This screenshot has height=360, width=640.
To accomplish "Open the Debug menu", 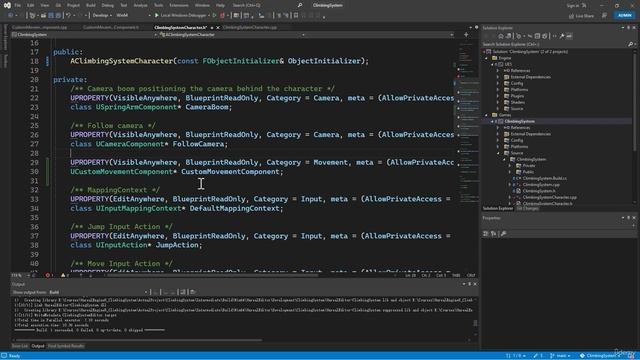I will pyautogui.click(x=108, y=5).
